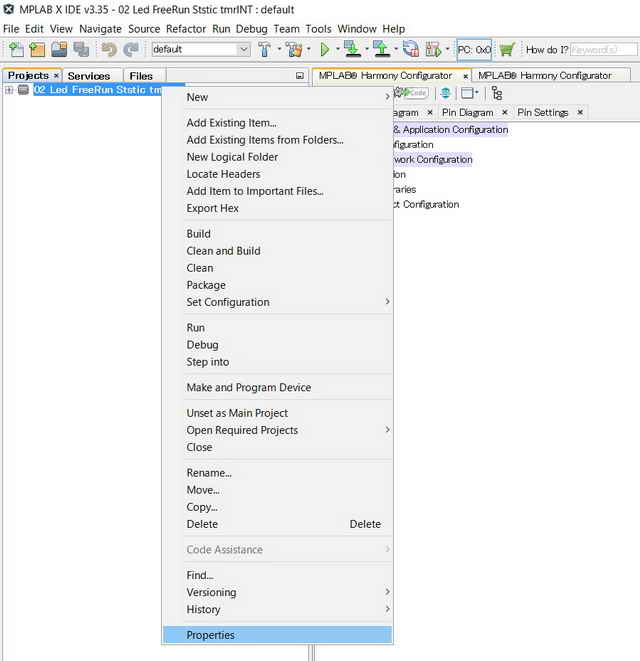Screen dimensions: 640x661
Task: Open the History submenu
Action: point(278,609)
